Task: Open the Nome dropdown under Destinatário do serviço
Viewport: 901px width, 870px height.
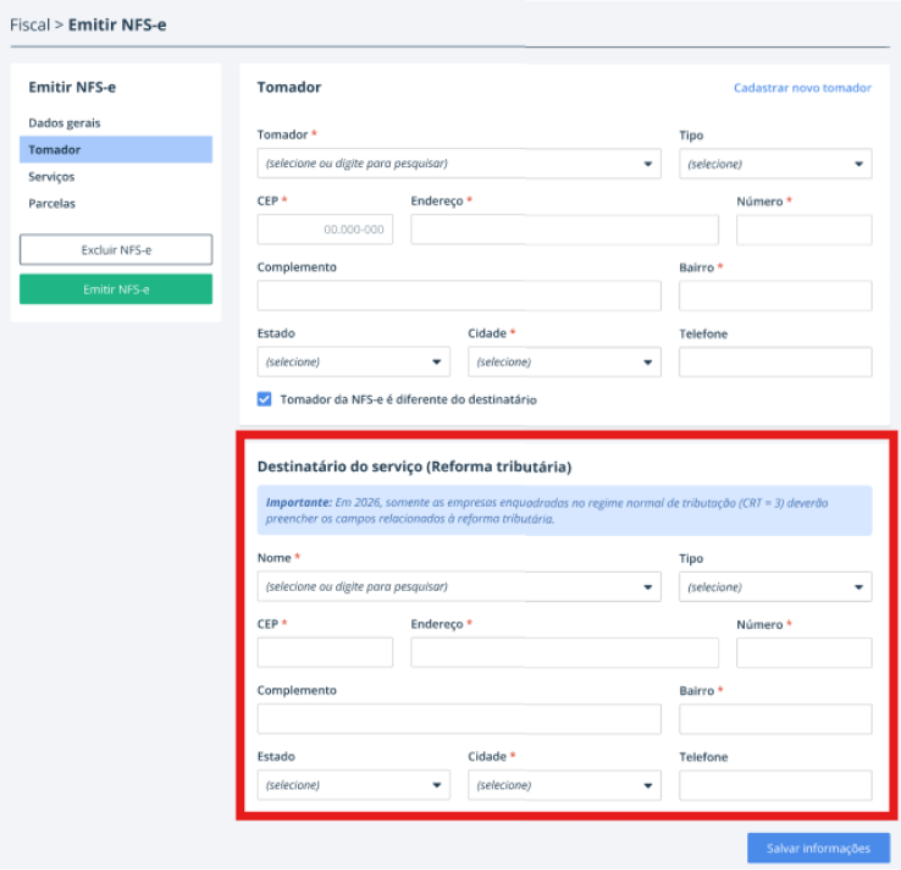Action: (459, 587)
